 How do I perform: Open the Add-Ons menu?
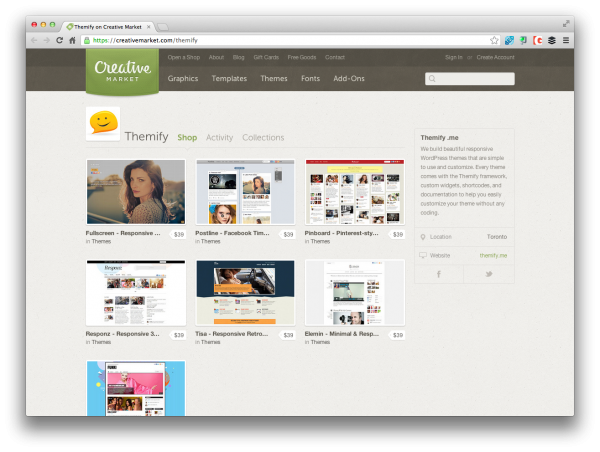(349, 78)
